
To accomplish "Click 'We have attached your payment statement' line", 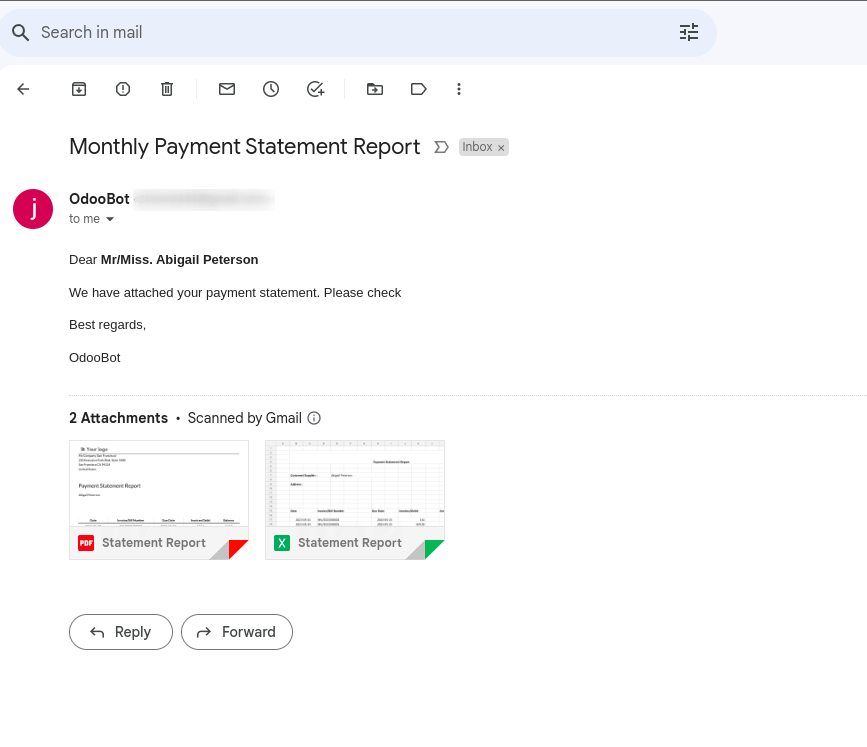I will tap(235, 292).
